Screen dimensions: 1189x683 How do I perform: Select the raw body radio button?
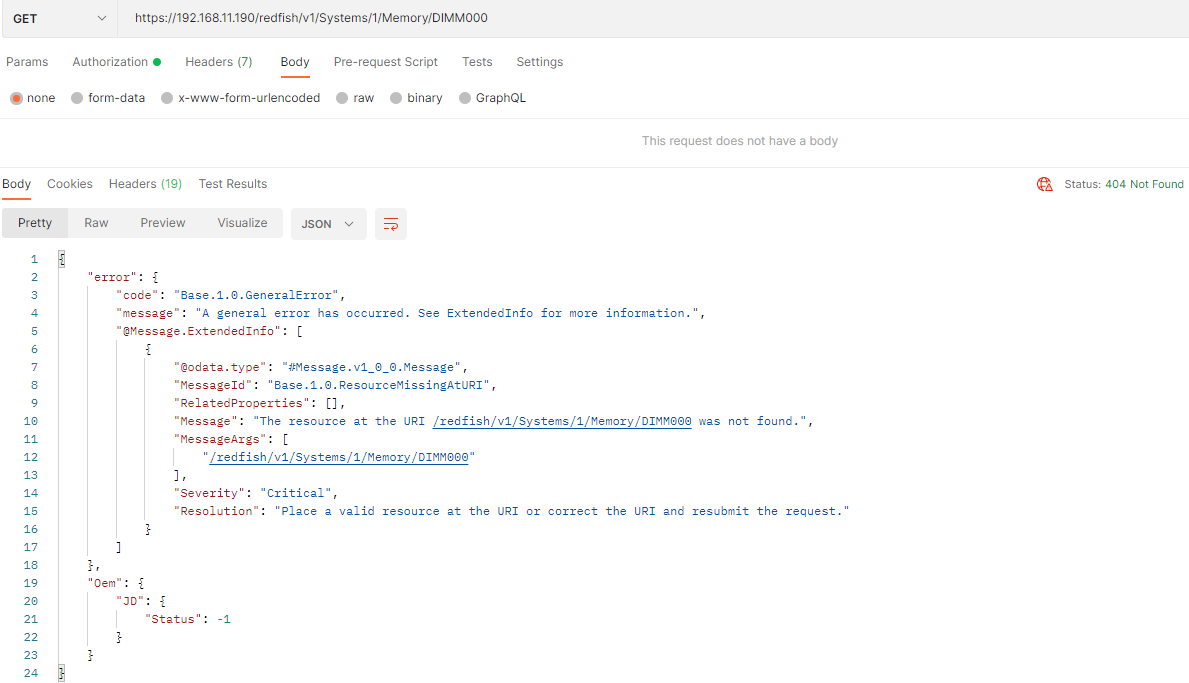click(342, 98)
